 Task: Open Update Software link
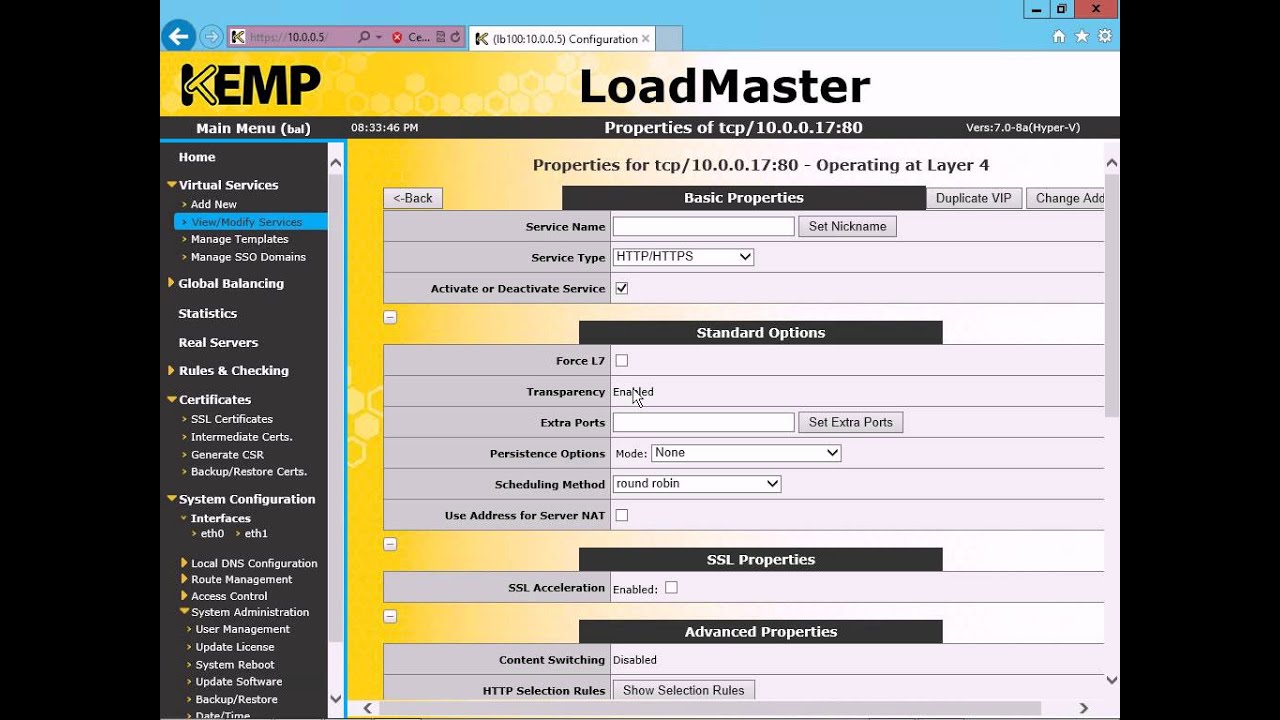(x=239, y=682)
